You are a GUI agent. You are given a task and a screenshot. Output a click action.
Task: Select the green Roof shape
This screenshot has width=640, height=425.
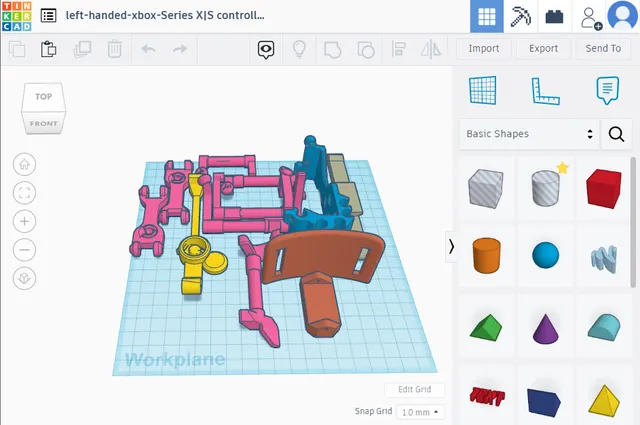click(x=486, y=327)
